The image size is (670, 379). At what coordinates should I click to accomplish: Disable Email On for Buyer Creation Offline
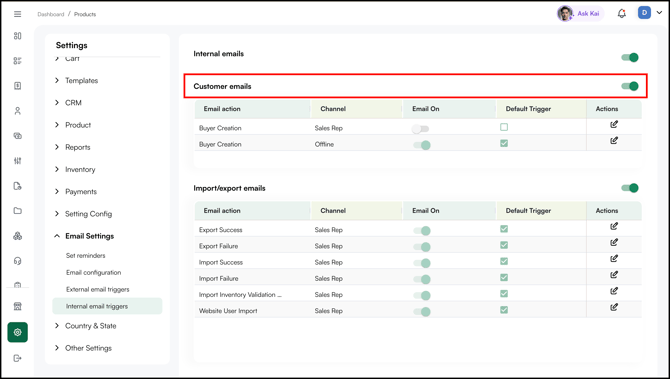pyautogui.click(x=422, y=145)
